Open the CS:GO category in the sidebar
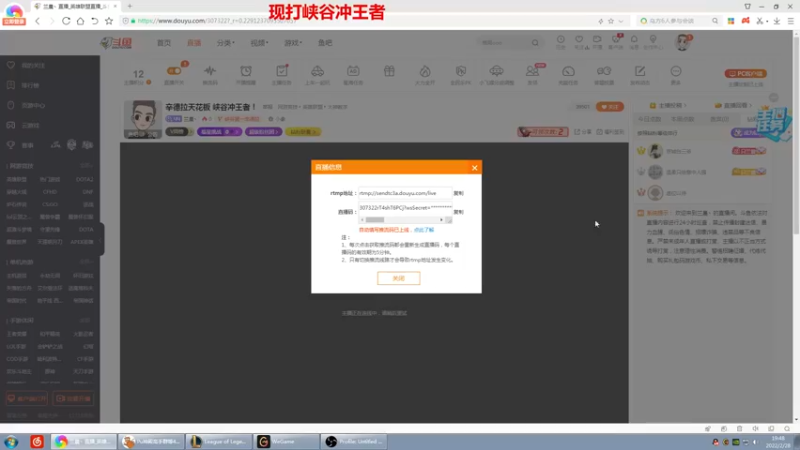This screenshot has width=800, height=450. point(50,205)
